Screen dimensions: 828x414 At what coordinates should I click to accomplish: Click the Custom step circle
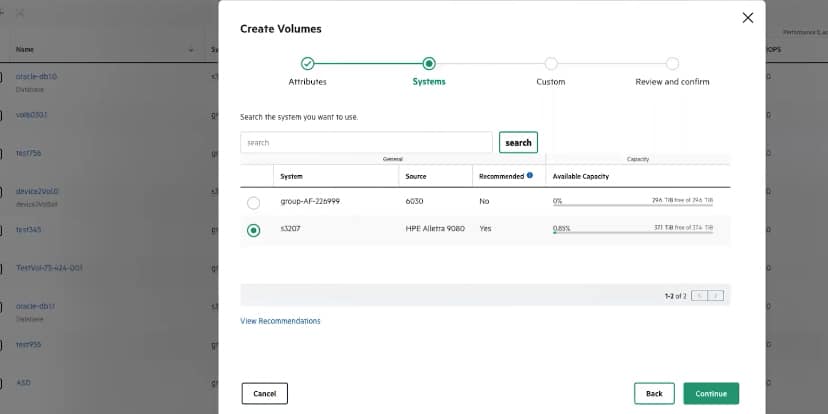551,64
